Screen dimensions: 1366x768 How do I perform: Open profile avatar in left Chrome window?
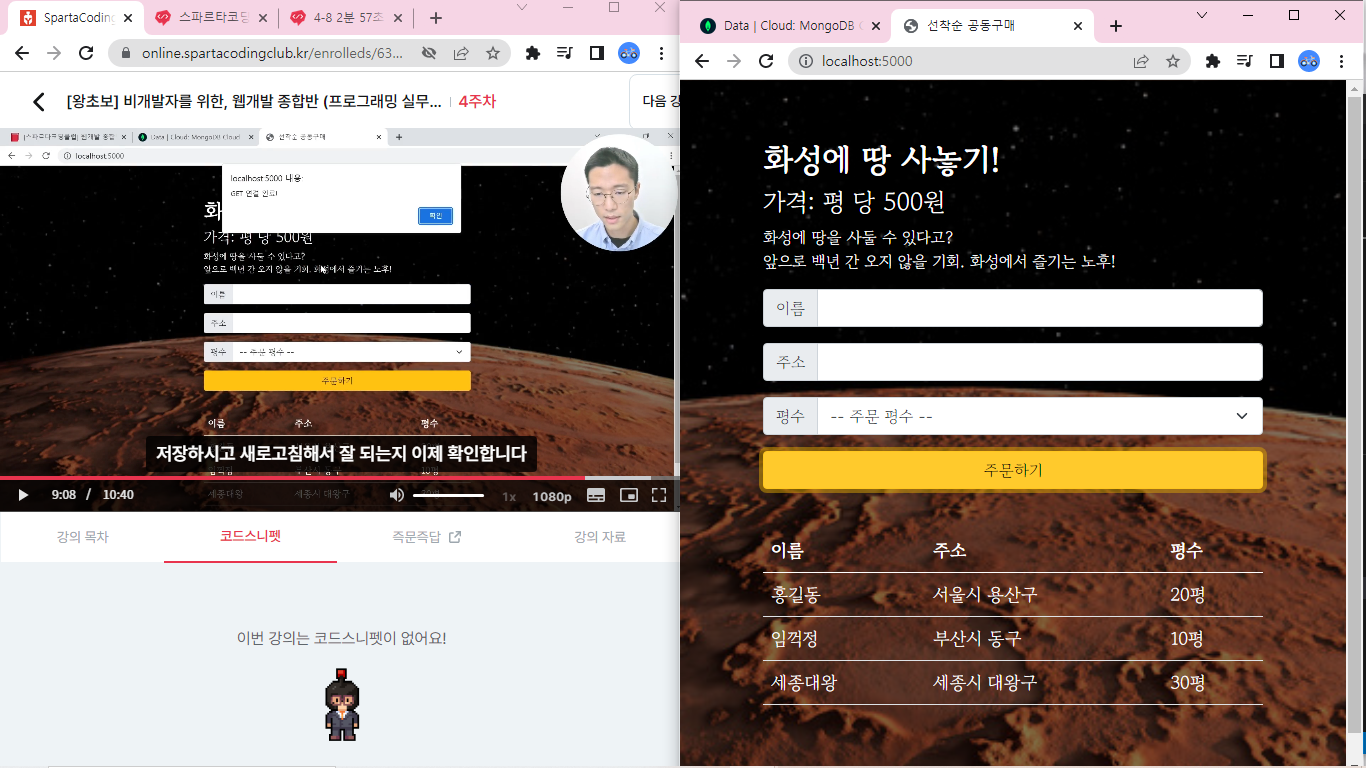point(629,53)
